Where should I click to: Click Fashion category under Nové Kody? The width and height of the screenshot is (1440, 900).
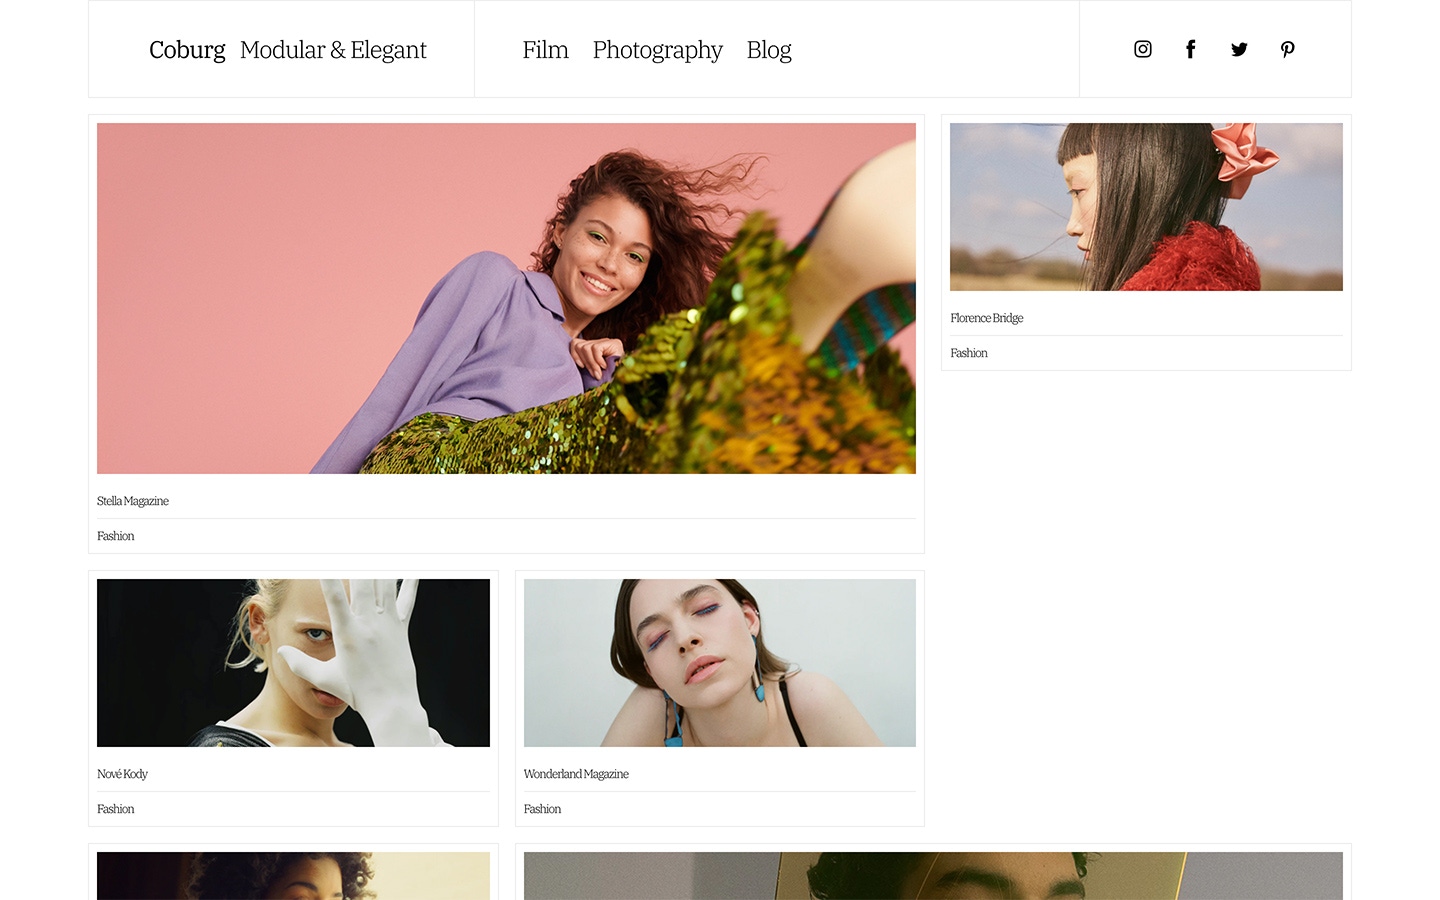coord(115,809)
